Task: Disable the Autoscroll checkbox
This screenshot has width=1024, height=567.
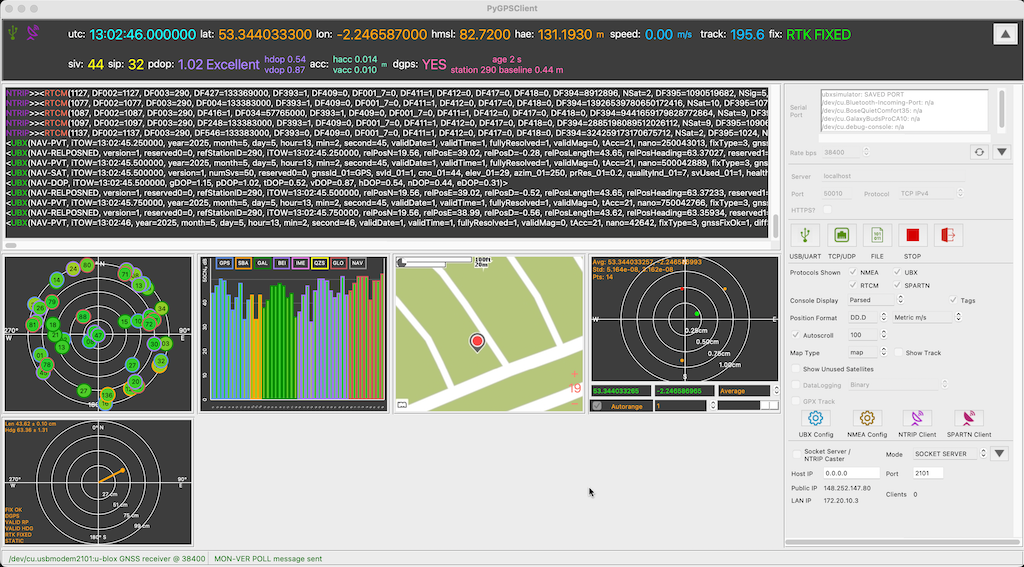Action: coord(795,335)
